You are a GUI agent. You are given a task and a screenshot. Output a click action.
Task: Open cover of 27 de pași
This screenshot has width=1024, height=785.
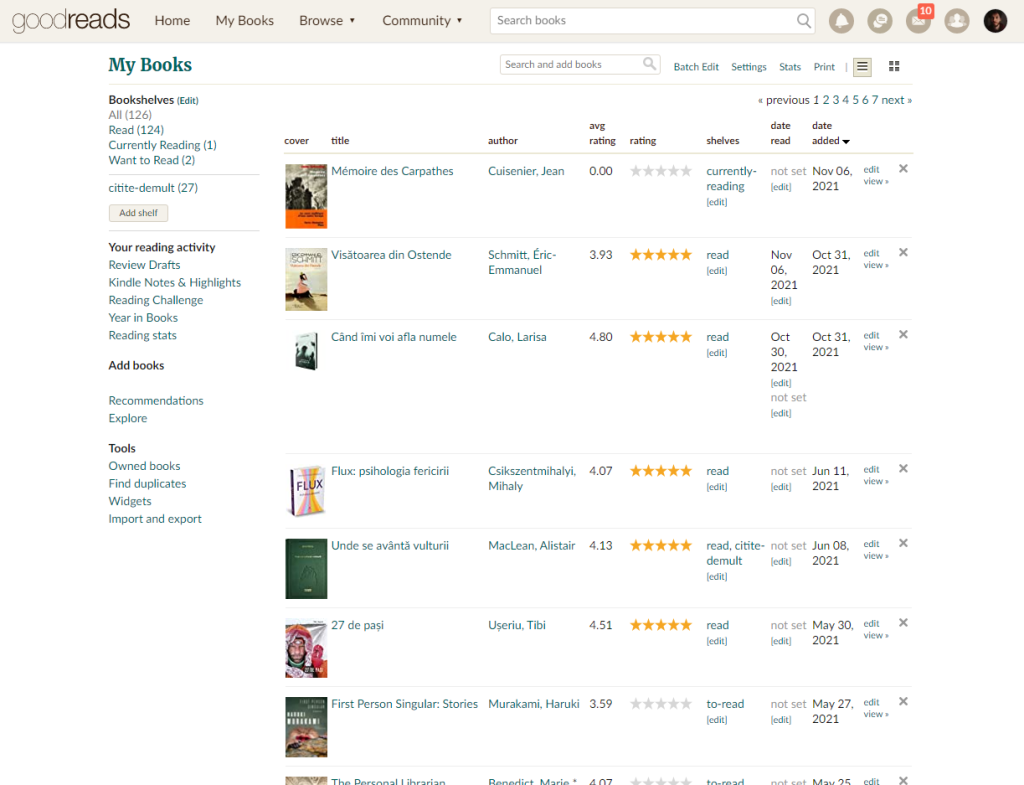tap(306, 649)
